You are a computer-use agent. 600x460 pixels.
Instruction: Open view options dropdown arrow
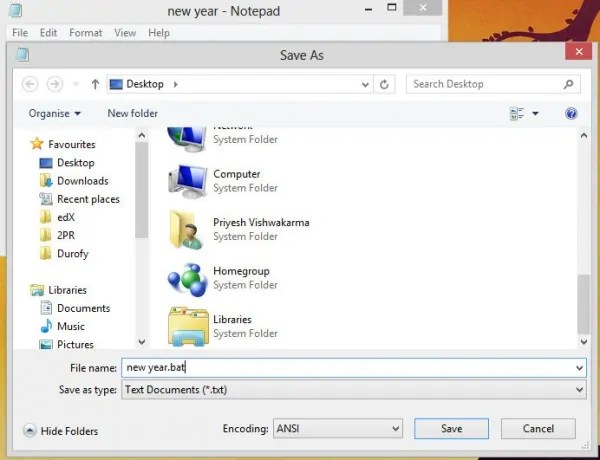click(x=535, y=114)
